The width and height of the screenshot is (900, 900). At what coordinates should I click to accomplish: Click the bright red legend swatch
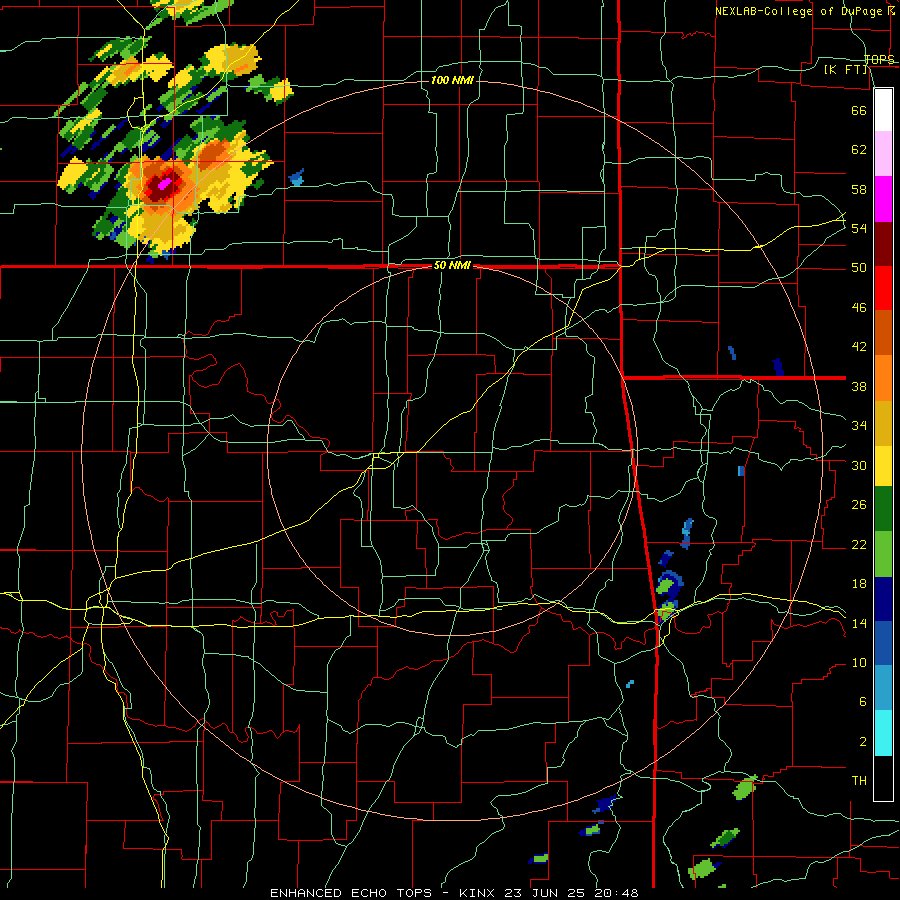pyautogui.click(x=883, y=288)
